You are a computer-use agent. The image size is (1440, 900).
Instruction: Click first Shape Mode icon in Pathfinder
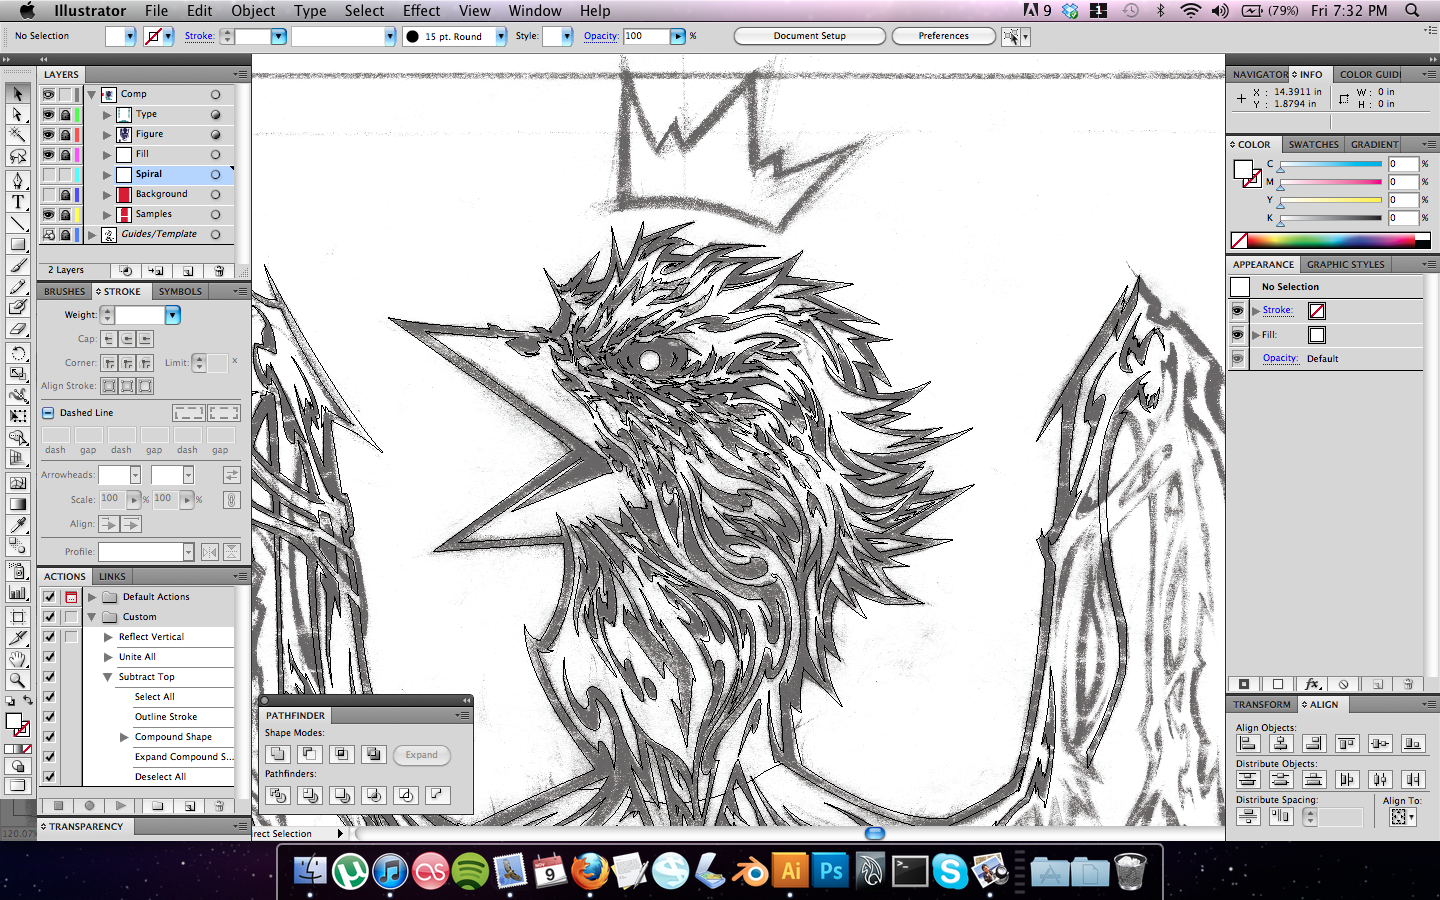pos(278,754)
